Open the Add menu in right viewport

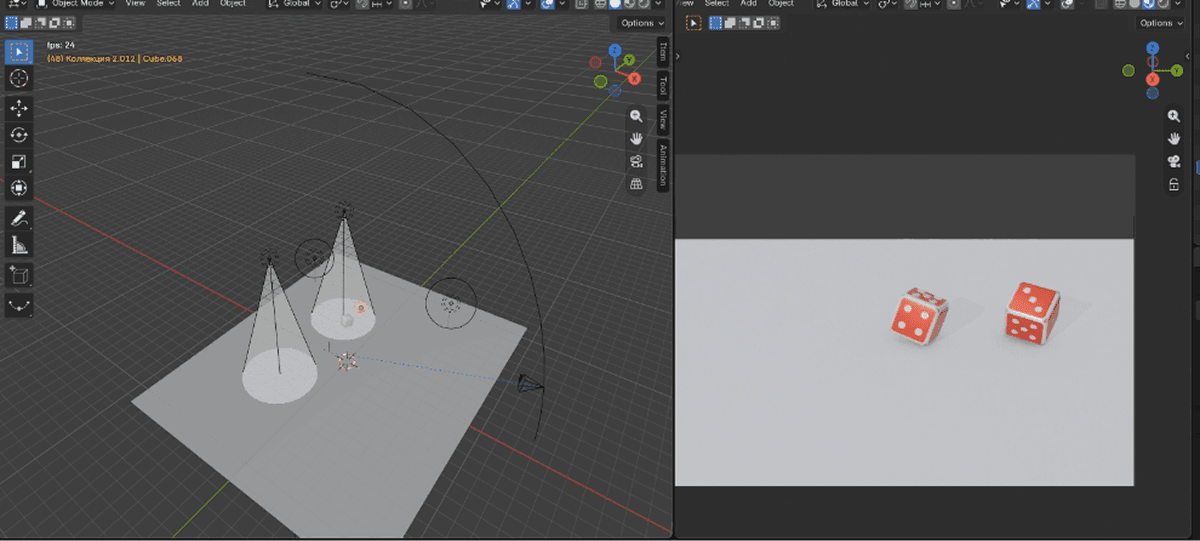pos(749,4)
